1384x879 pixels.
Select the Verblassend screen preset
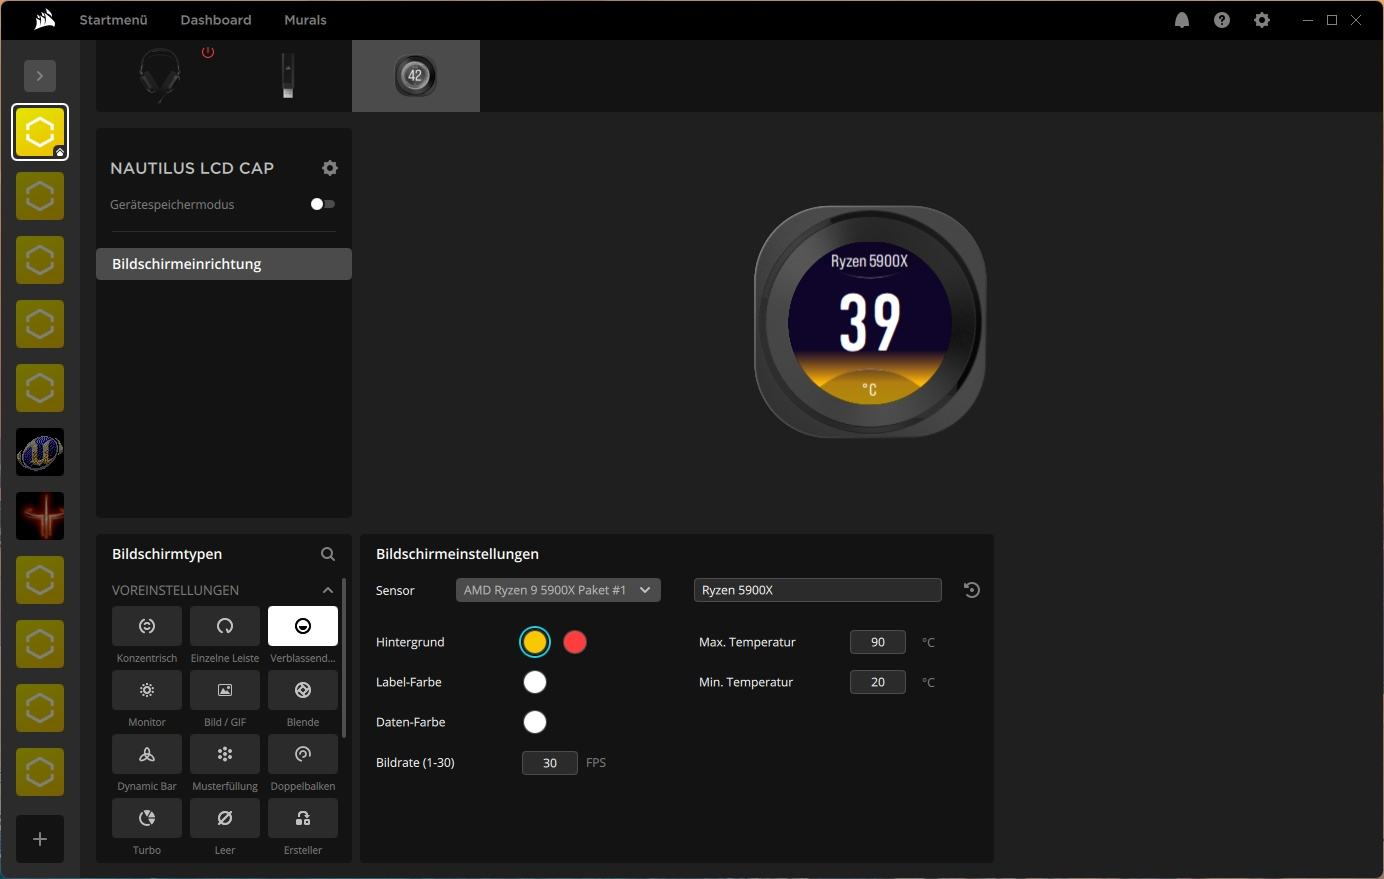coord(303,626)
